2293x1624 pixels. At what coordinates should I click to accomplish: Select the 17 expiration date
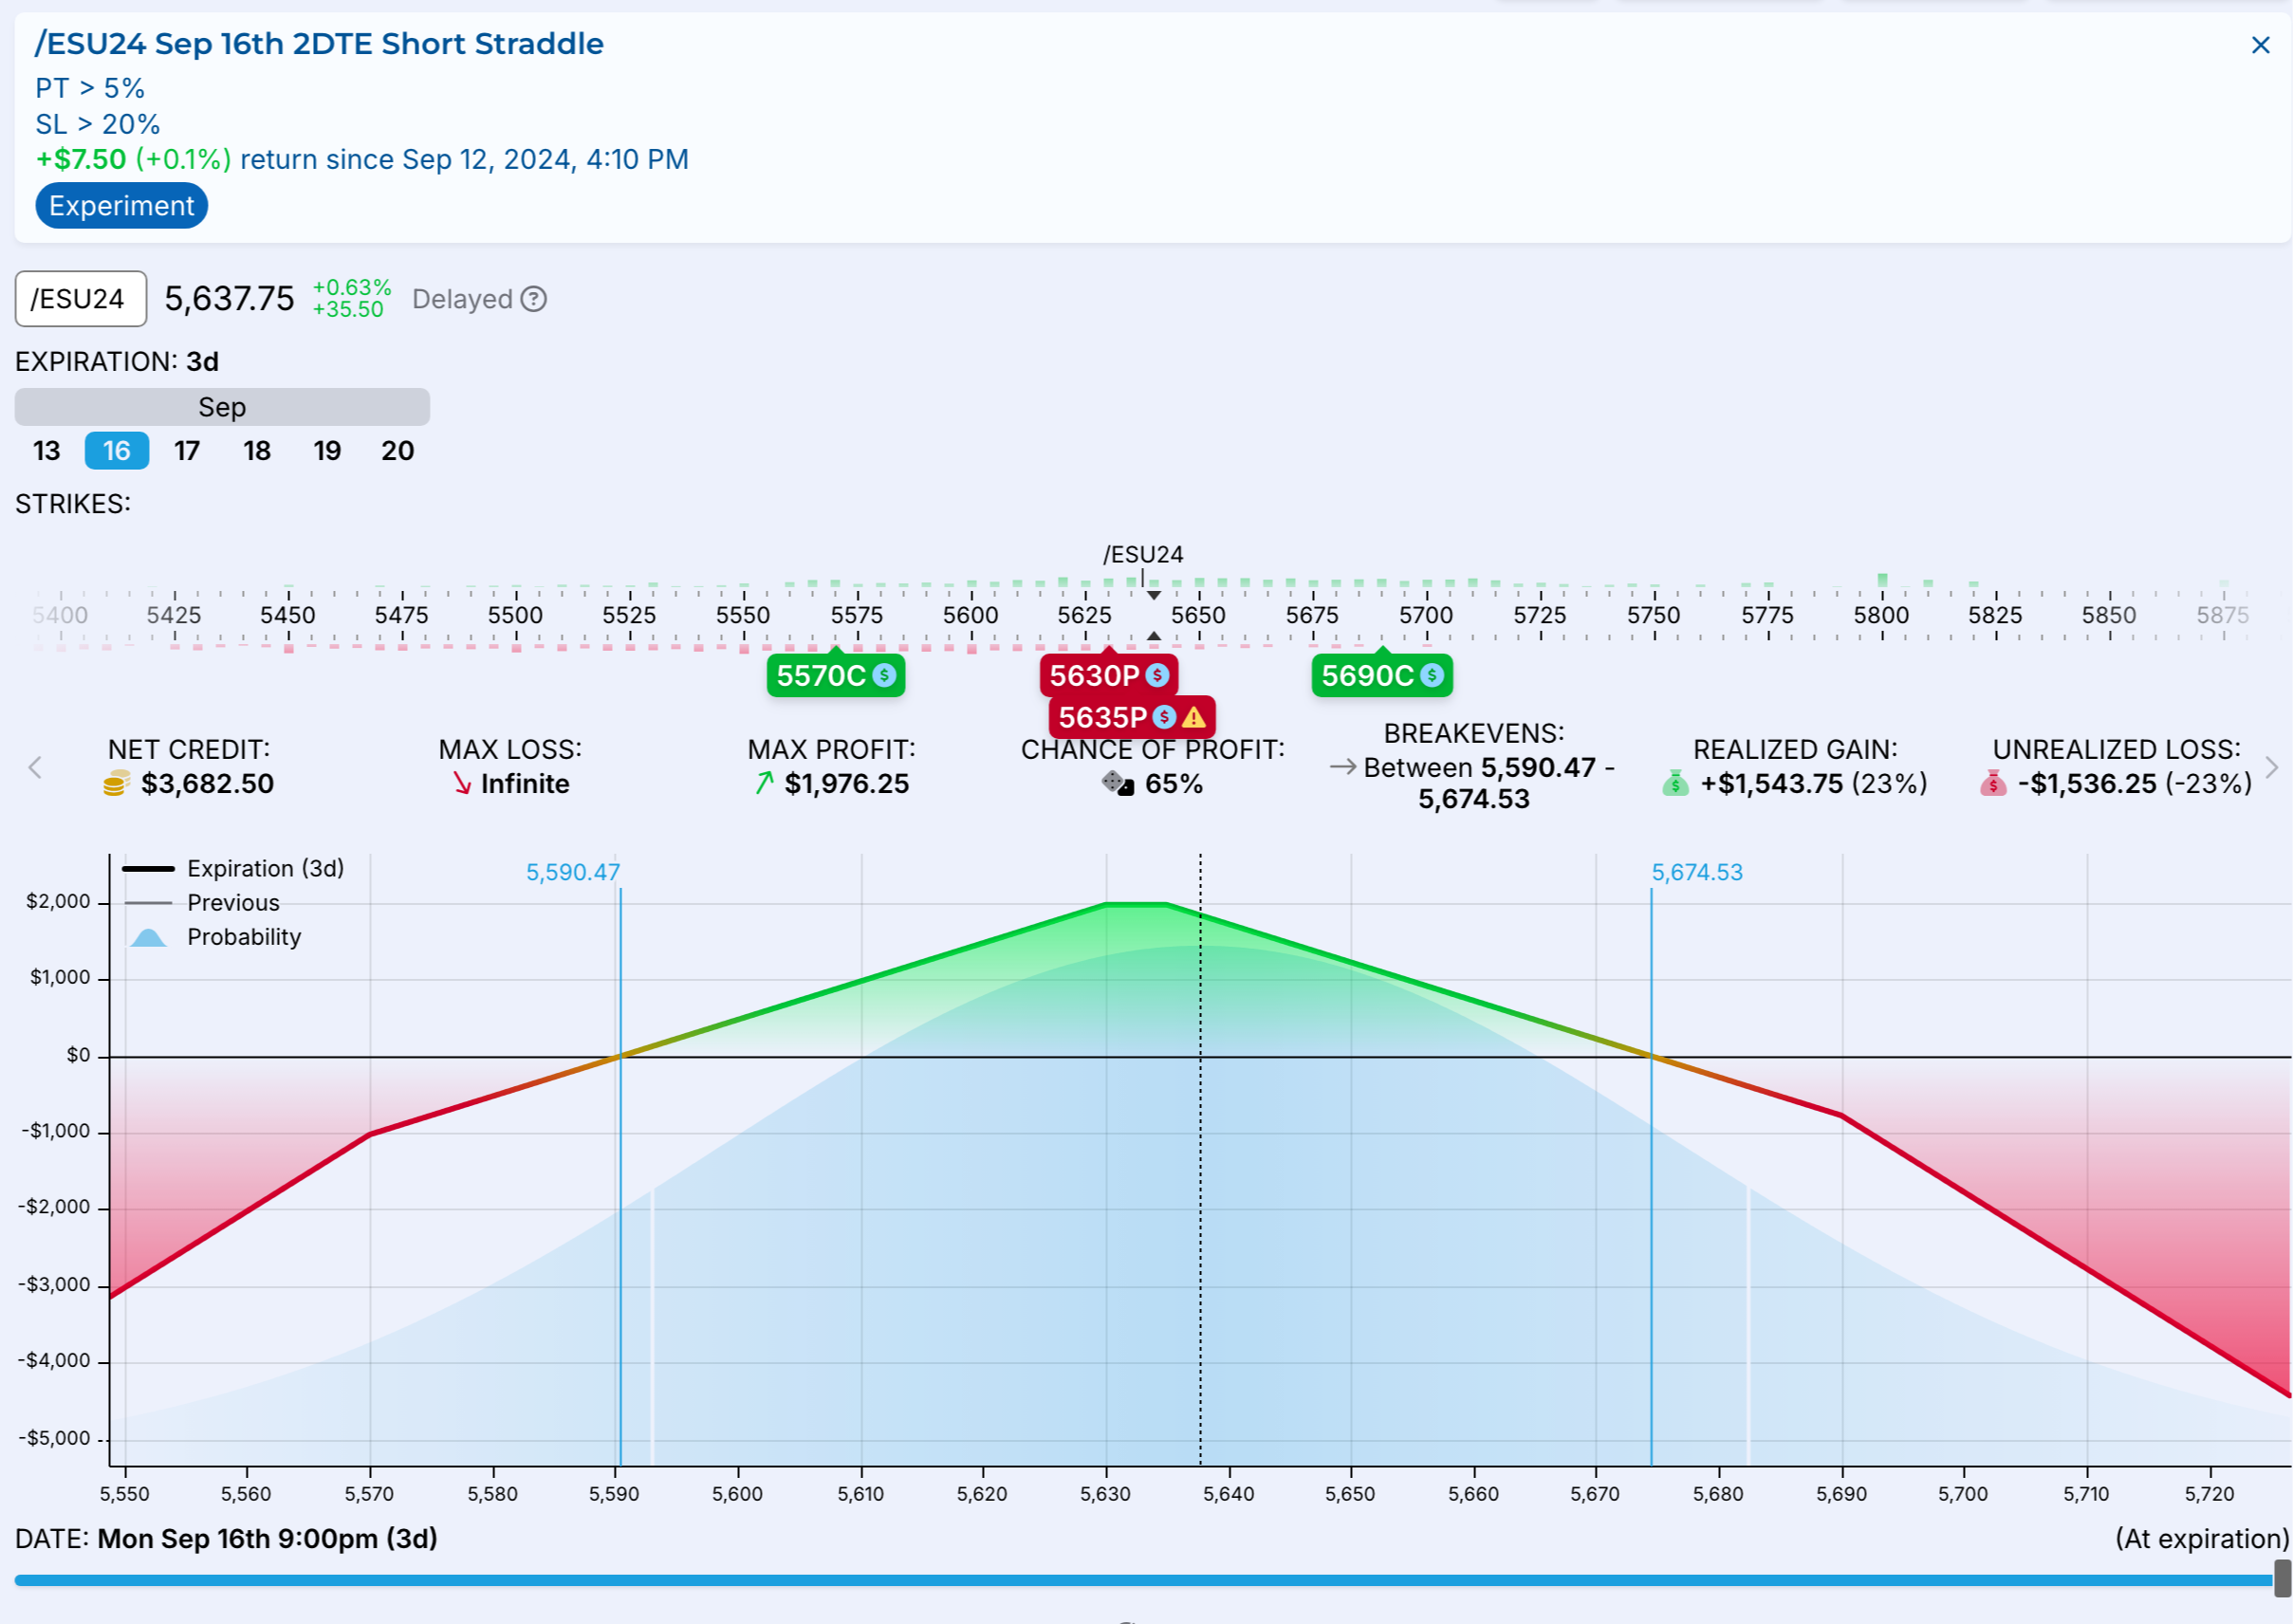click(187, 451)
